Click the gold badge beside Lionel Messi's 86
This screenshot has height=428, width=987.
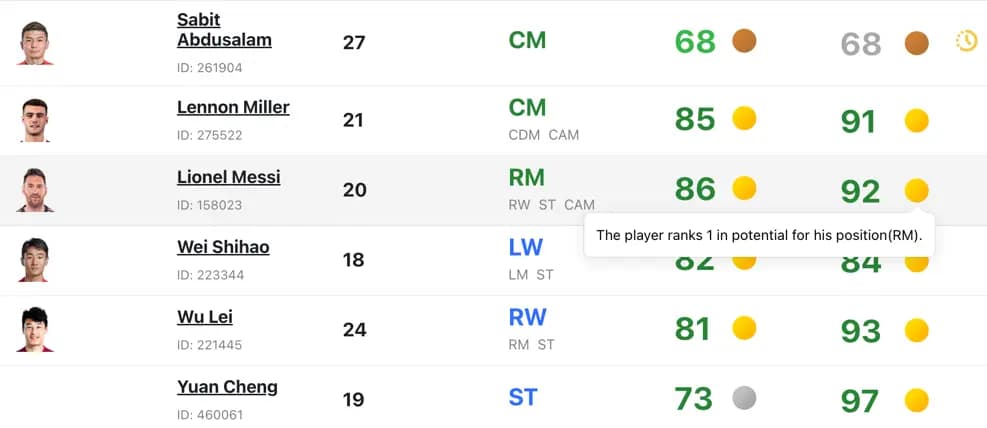pos(744,188)
